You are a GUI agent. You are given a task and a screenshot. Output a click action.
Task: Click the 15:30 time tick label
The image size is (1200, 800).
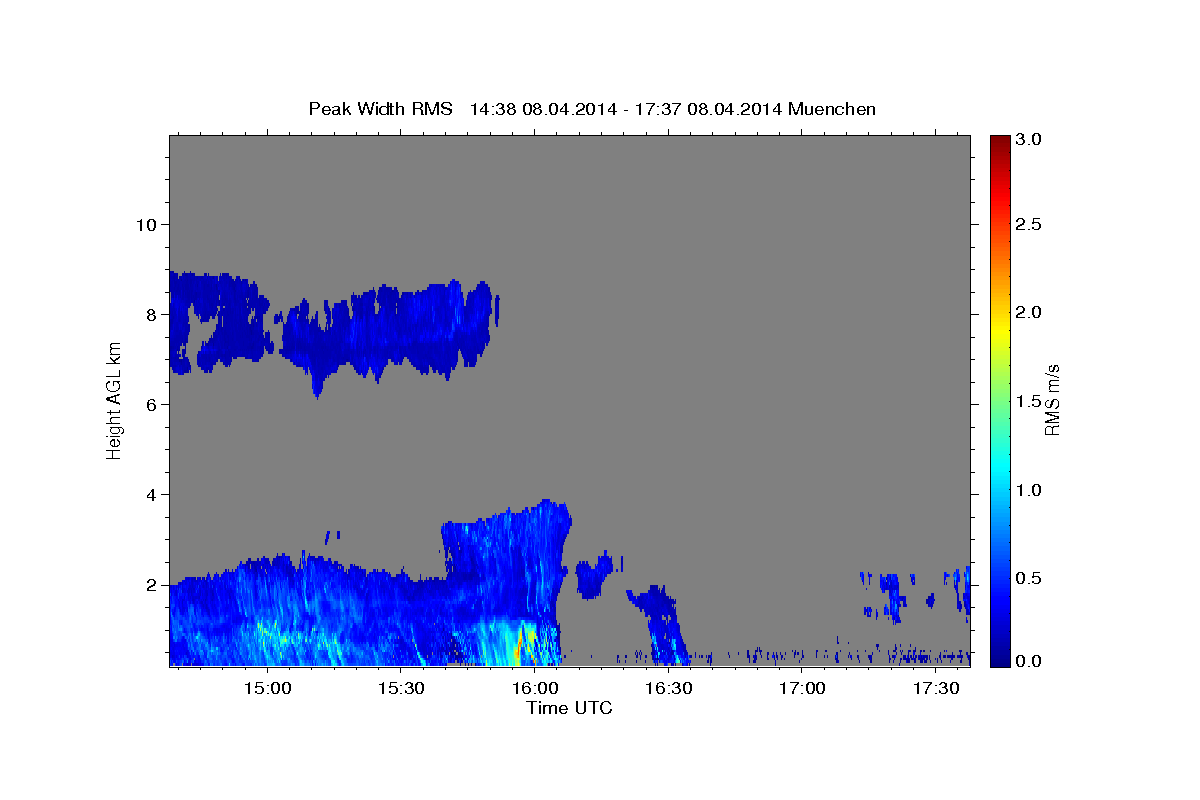coord(401,688)
